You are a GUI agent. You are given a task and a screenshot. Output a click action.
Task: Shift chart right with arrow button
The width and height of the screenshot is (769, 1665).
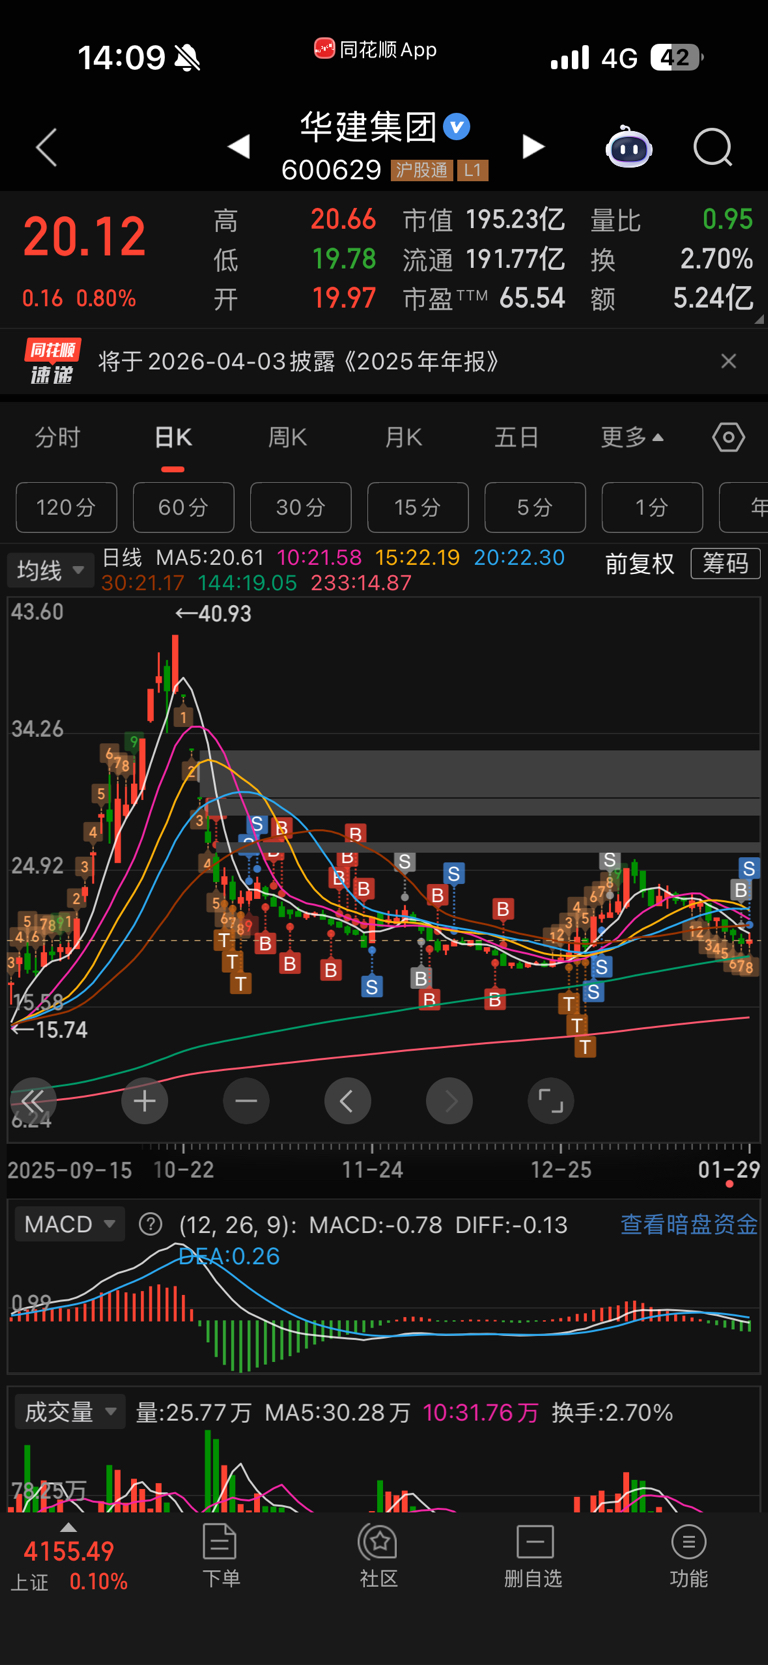point(449,1101)
